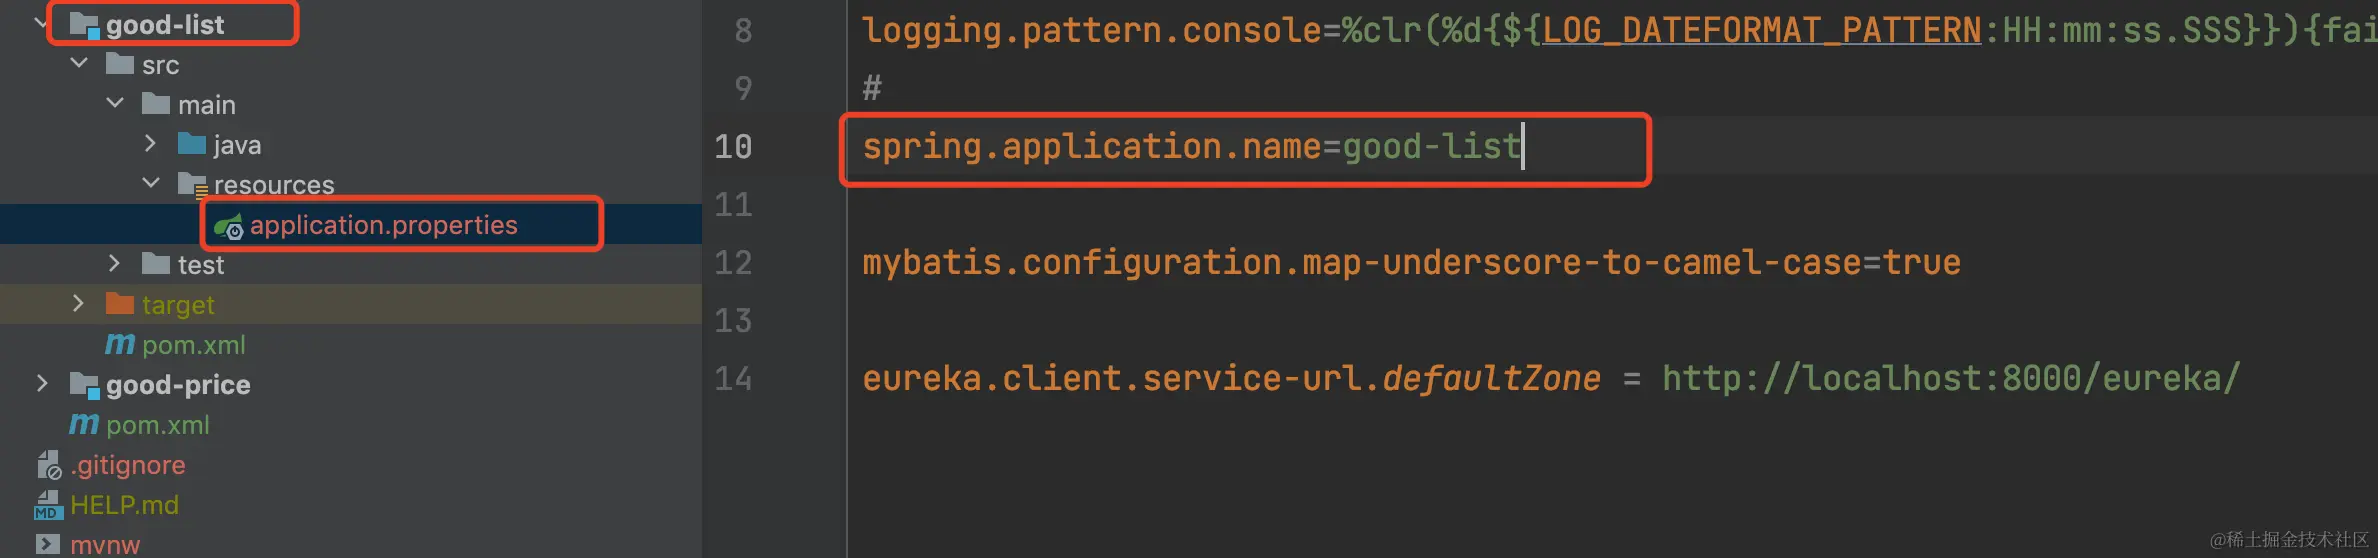Click the Maven icon of good-list pom.xml
2378x558 pixels.
[x=120, y=344]
